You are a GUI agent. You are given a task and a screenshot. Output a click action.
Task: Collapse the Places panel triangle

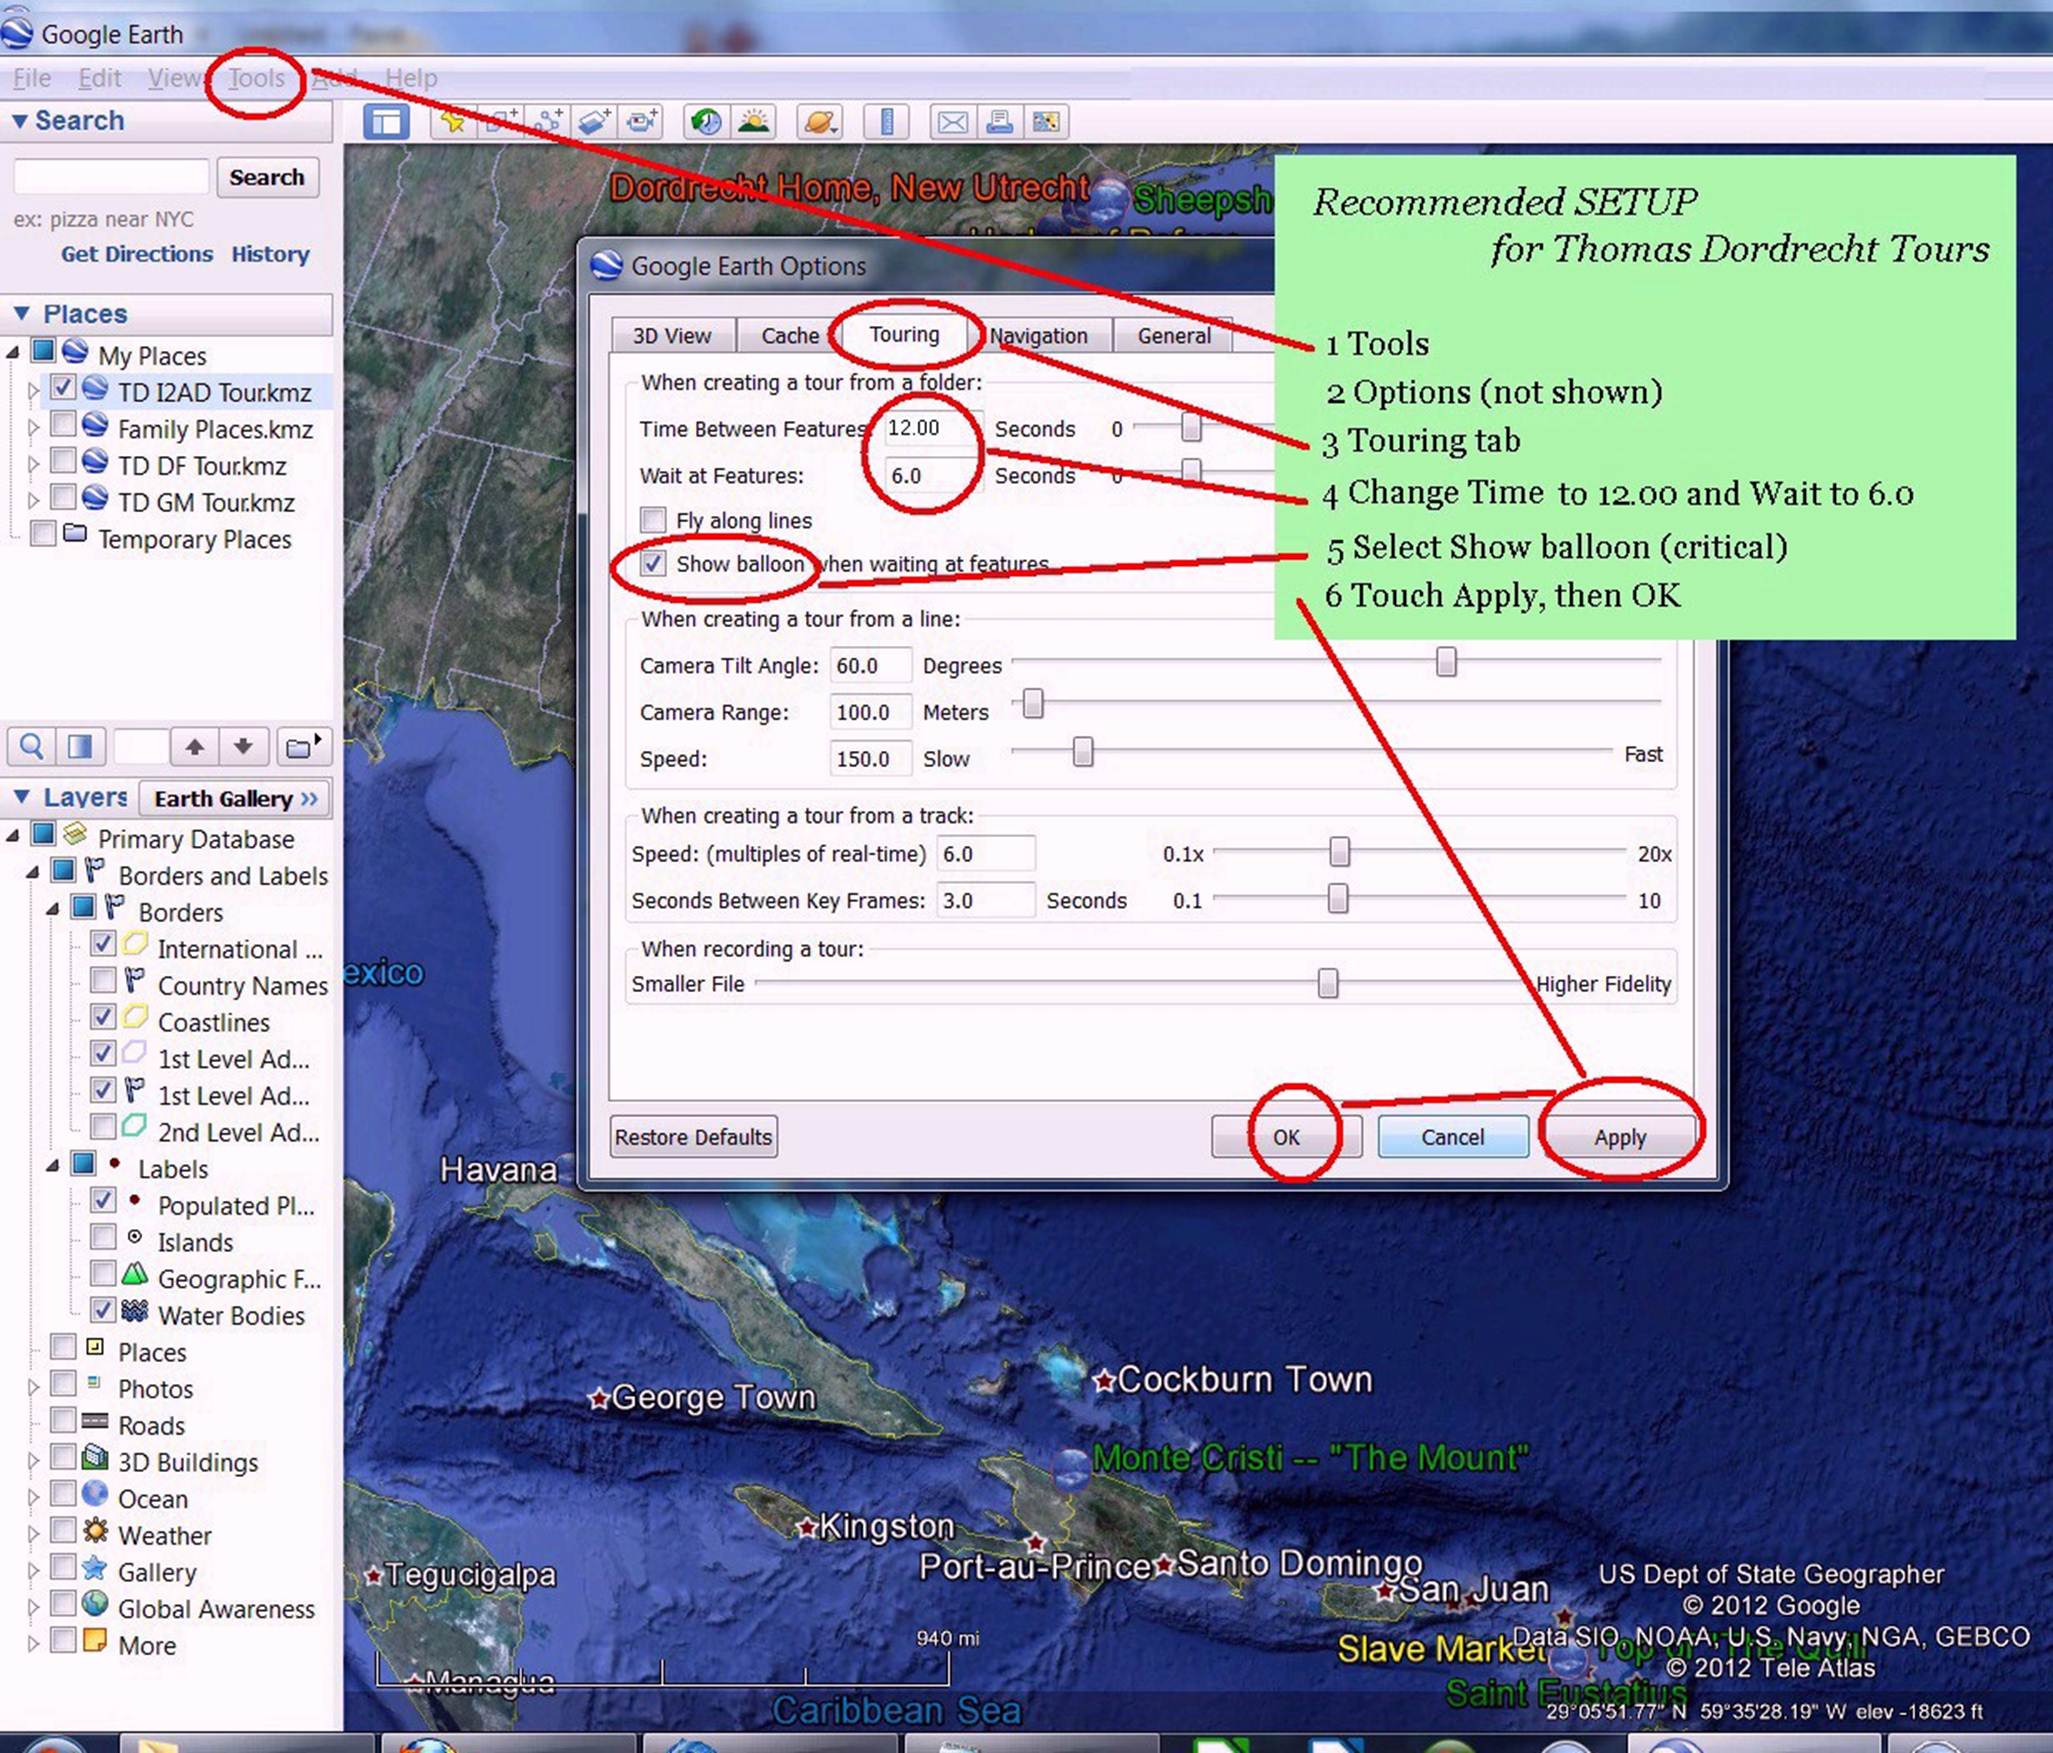[x=21, y=314]
